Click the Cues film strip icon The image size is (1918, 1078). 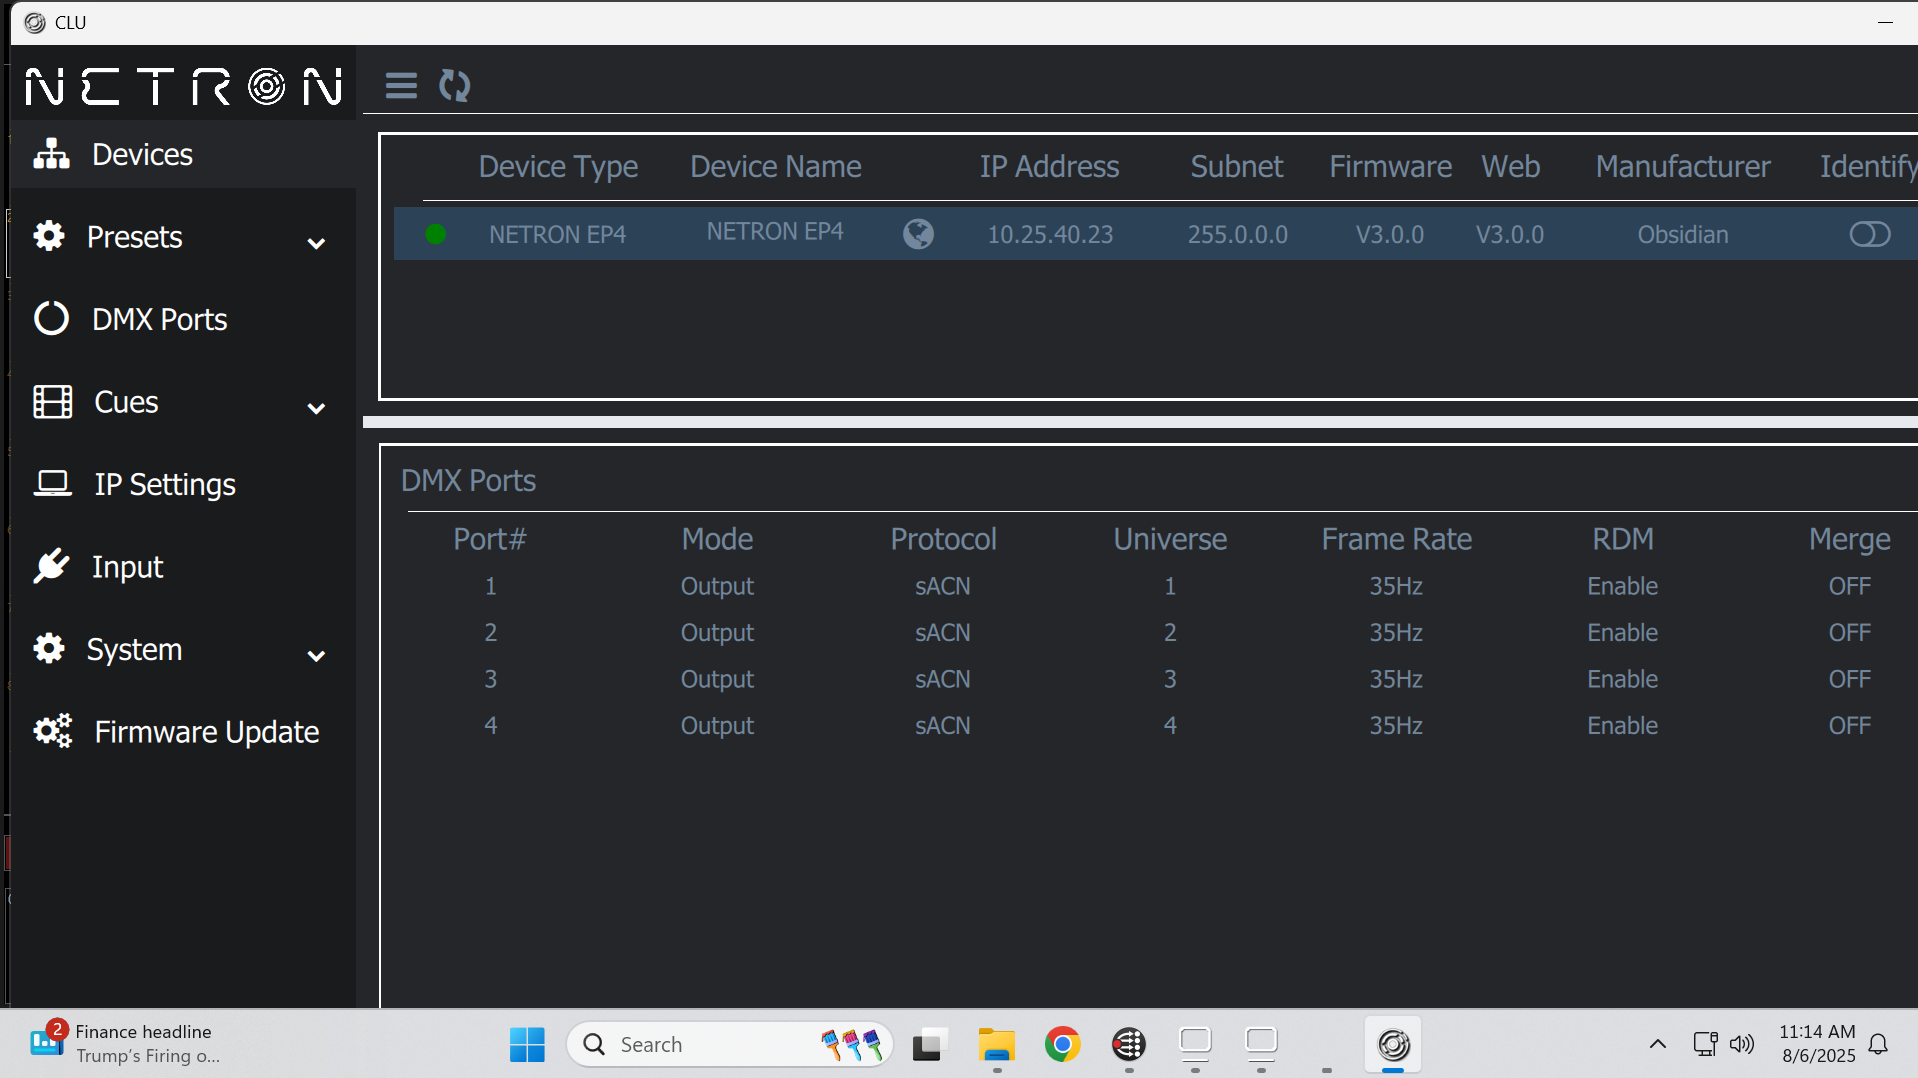coord(52,402)
